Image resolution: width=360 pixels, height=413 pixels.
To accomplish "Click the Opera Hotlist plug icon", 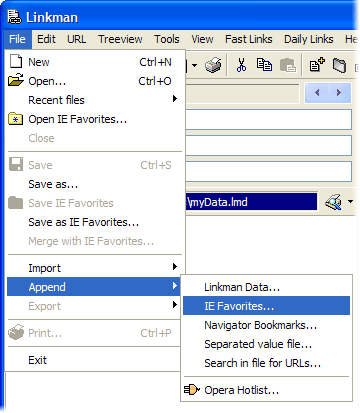I will click(192, 389).
